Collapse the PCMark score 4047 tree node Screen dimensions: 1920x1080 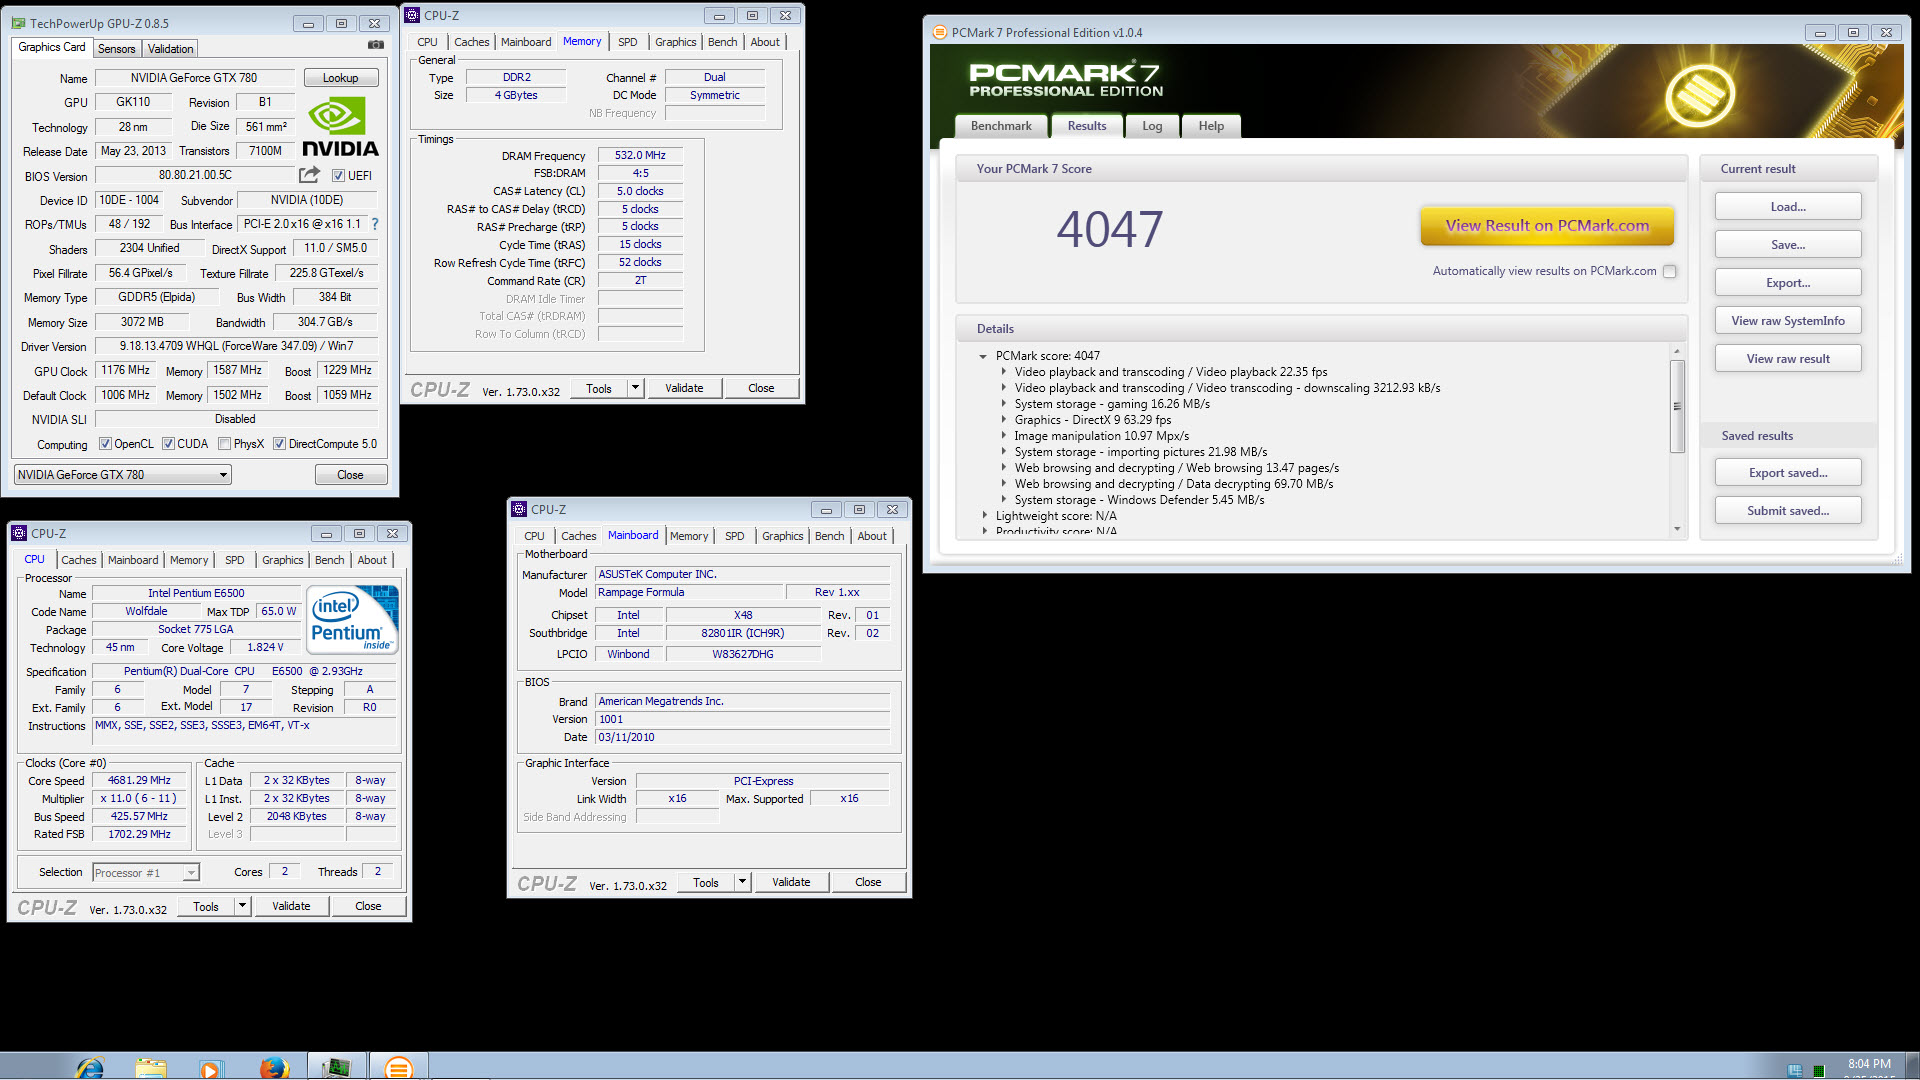(983, 356)
